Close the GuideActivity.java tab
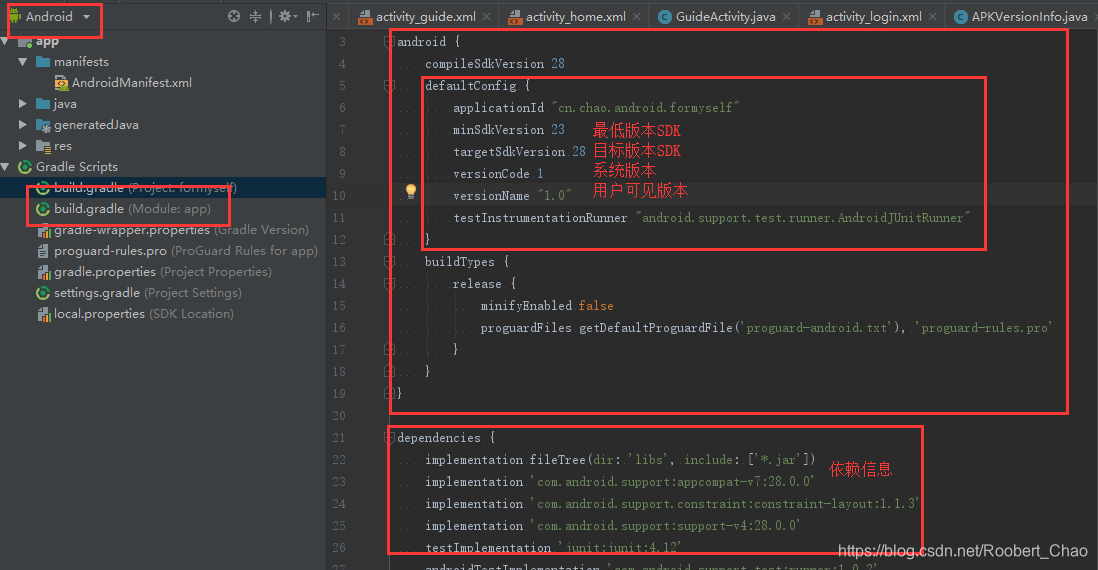The width and height of the screenshot is (1098, 570). tap(786, 17)
